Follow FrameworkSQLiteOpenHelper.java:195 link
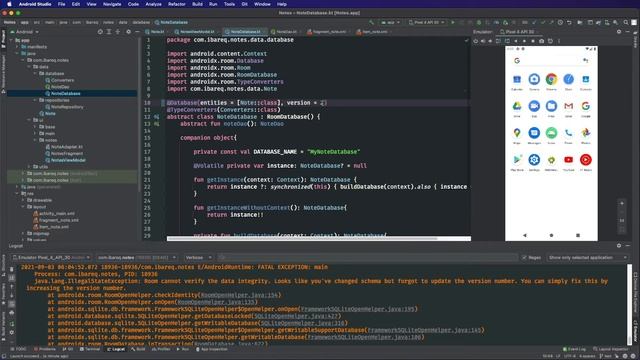 pyautogui.click(x=357, y=309)
